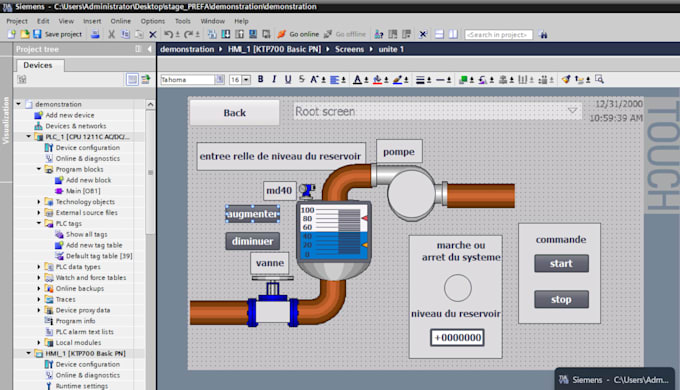Select Main [OB1] in project tree

click(83, 191)
